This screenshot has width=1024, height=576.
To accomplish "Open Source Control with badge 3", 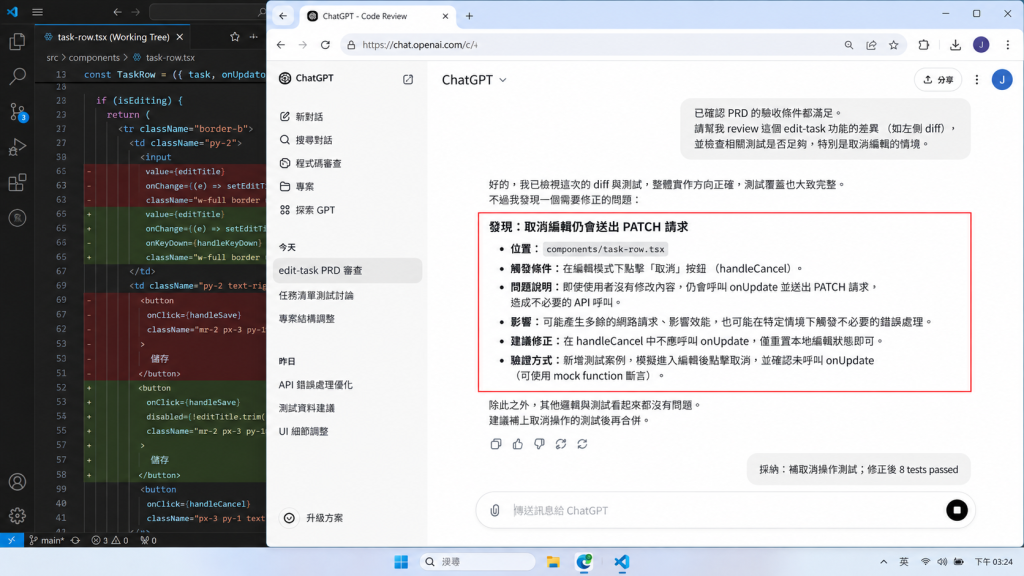I will [x=18, y=112].
